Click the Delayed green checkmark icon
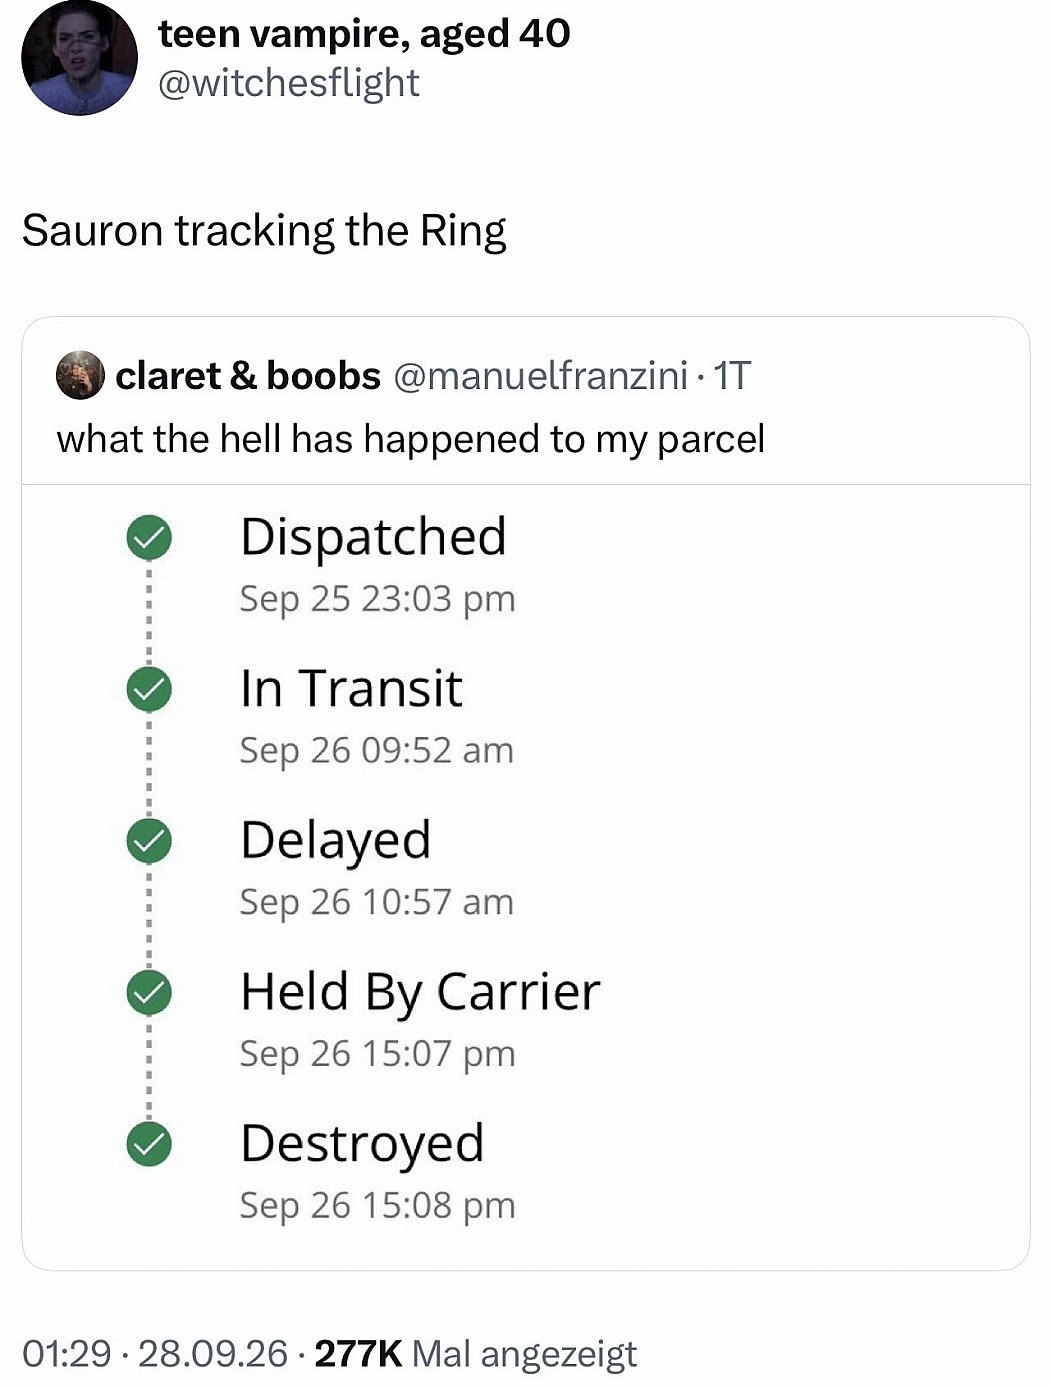Image resolution: width=1052 pixels, height=1387 pixels. tap(149, 841)
